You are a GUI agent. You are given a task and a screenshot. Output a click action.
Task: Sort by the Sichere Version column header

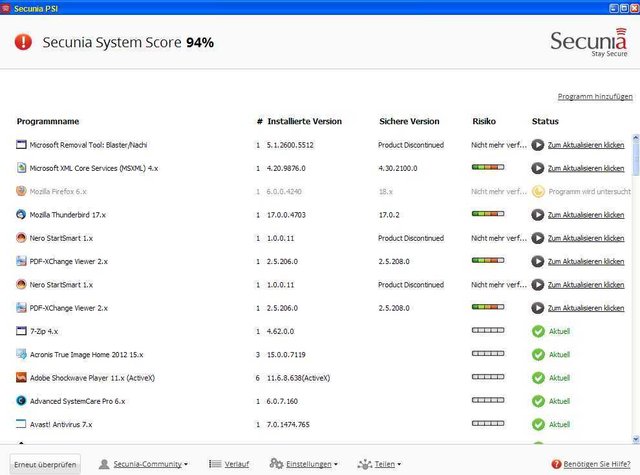(x=409, y=121)
